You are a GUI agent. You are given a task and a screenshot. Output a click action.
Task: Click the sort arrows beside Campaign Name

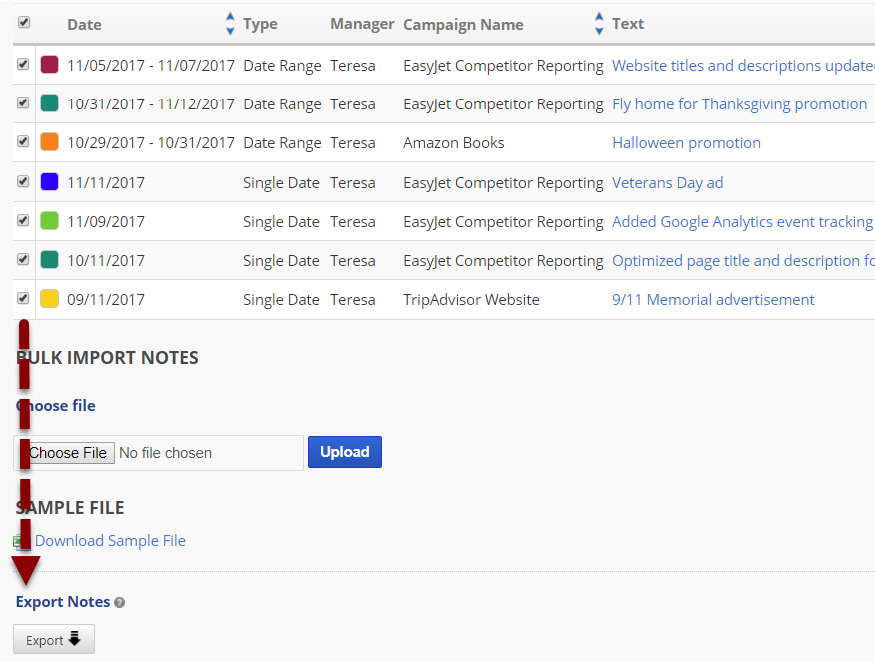[x=599, y=24]
